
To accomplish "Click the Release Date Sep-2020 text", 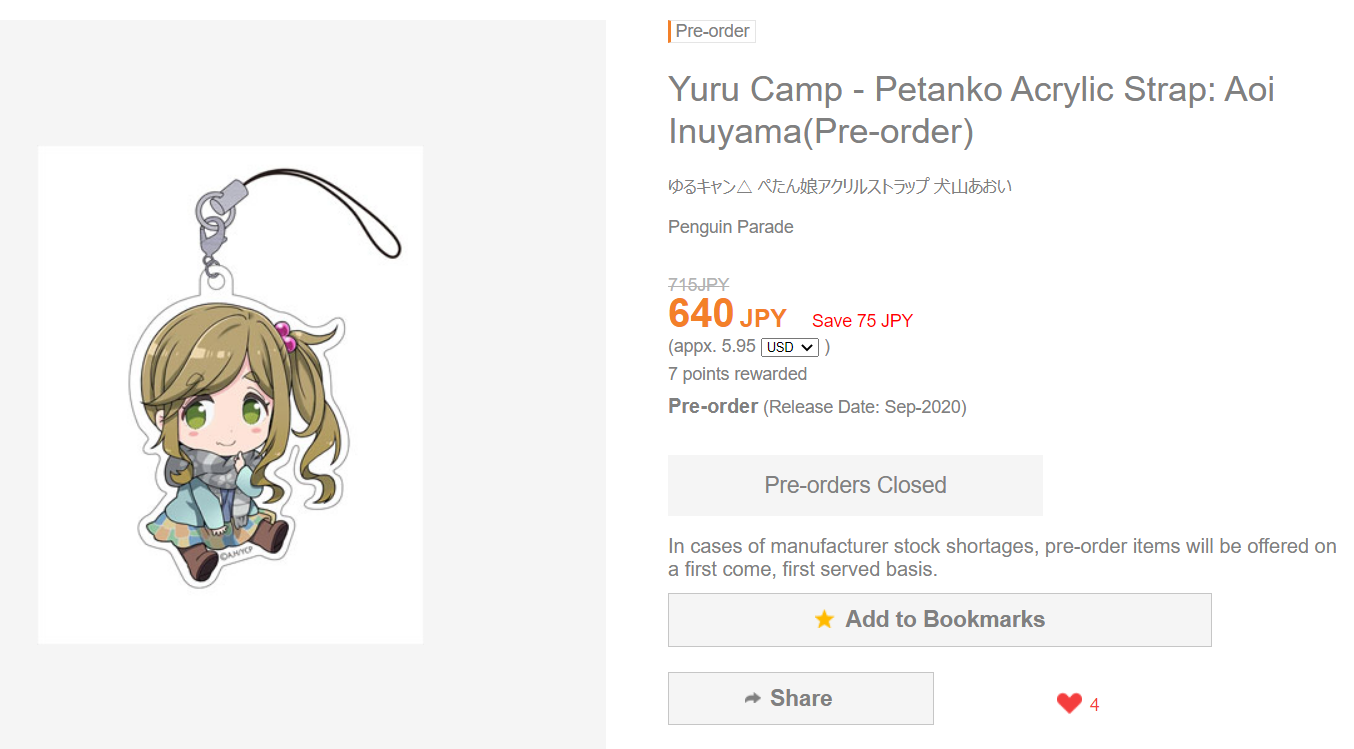I will tap(865, 407).
